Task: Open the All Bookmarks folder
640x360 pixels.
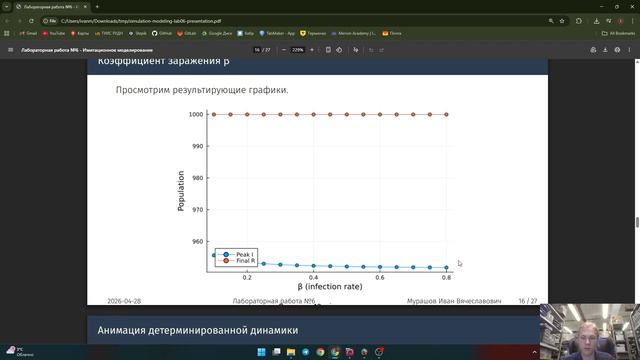Action: [618, 33]
